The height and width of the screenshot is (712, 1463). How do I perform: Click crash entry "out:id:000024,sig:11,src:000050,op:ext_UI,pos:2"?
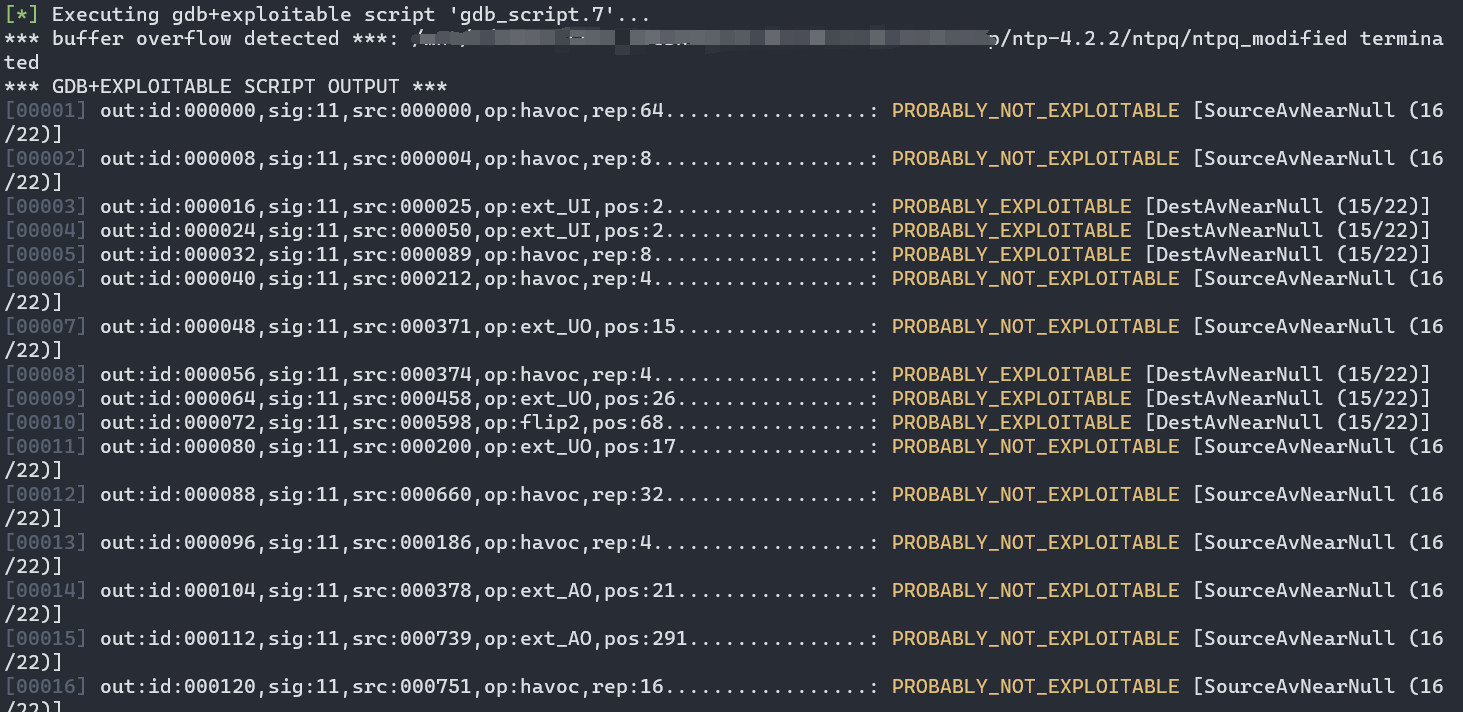click(x=382, y=231)
